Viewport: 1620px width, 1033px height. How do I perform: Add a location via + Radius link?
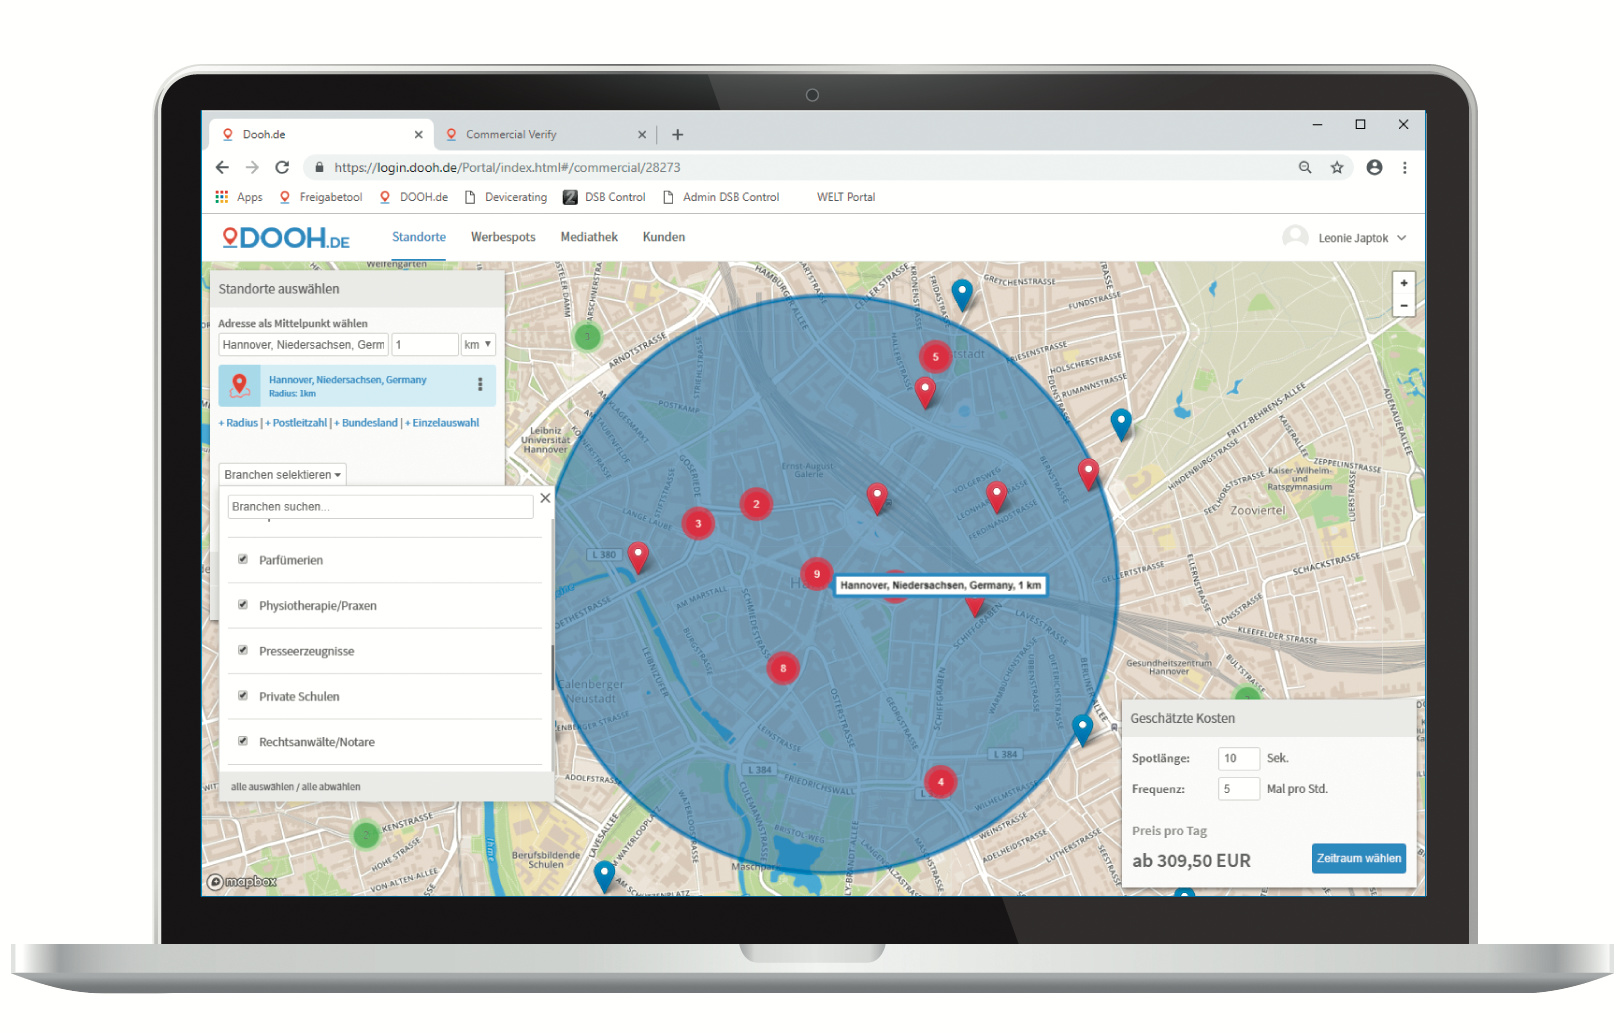[x=239, y=423]
